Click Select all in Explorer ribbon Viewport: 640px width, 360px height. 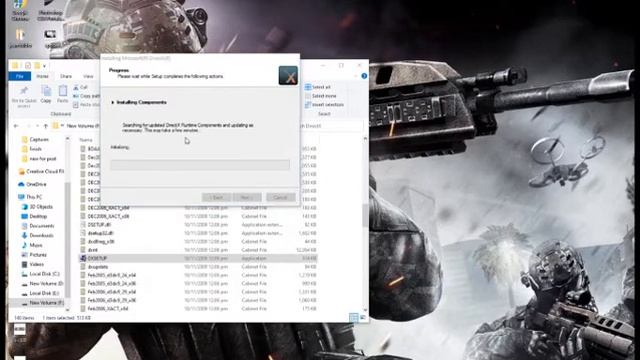click(318, 87)
